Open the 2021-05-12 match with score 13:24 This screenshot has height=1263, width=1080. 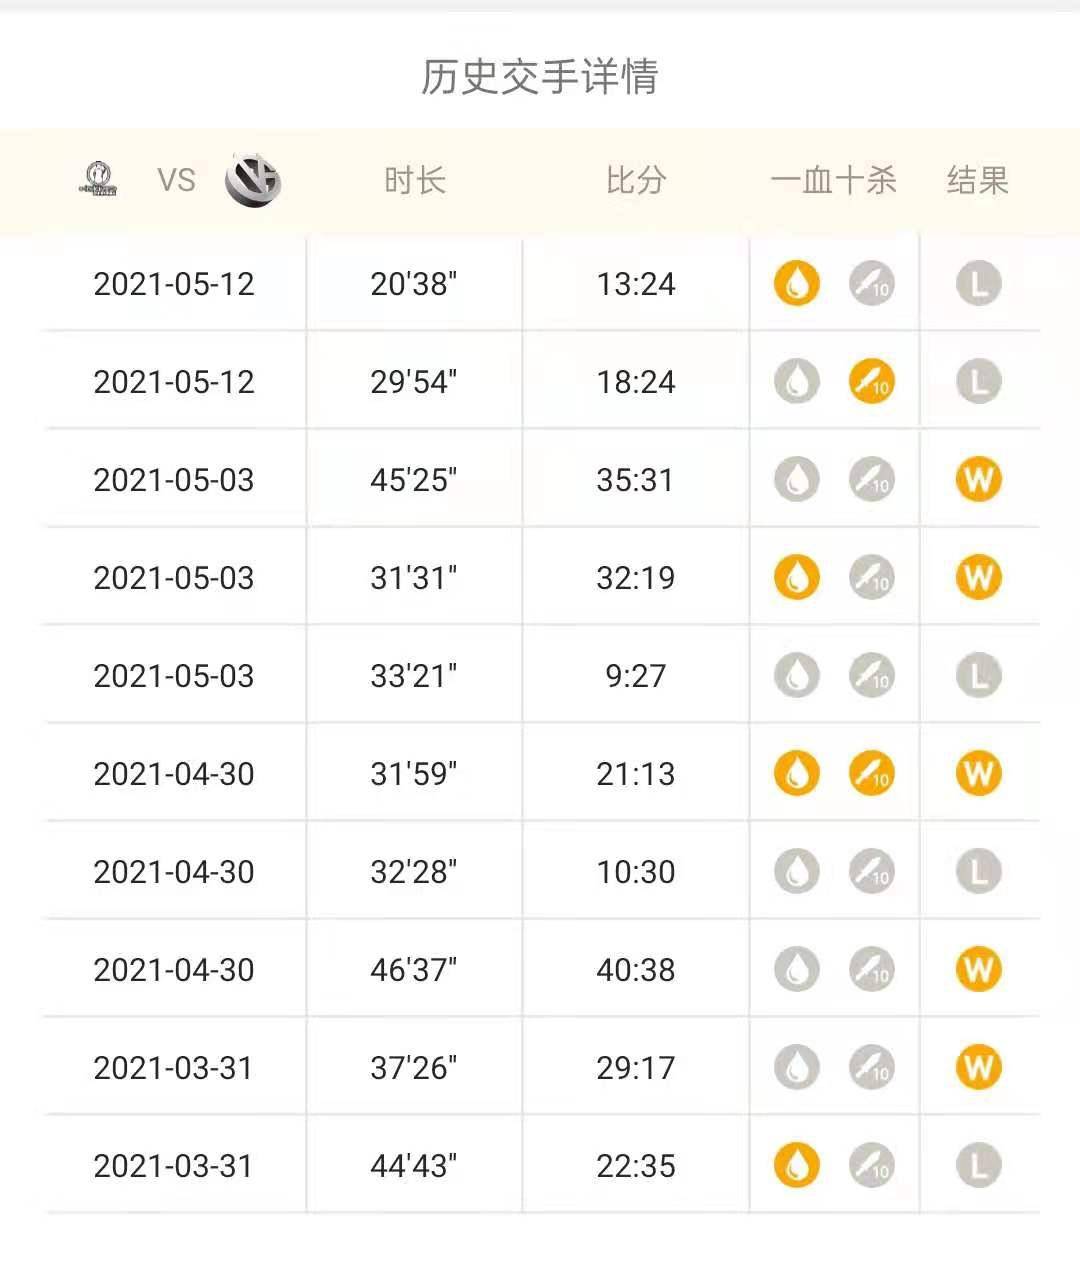[542, 284]
